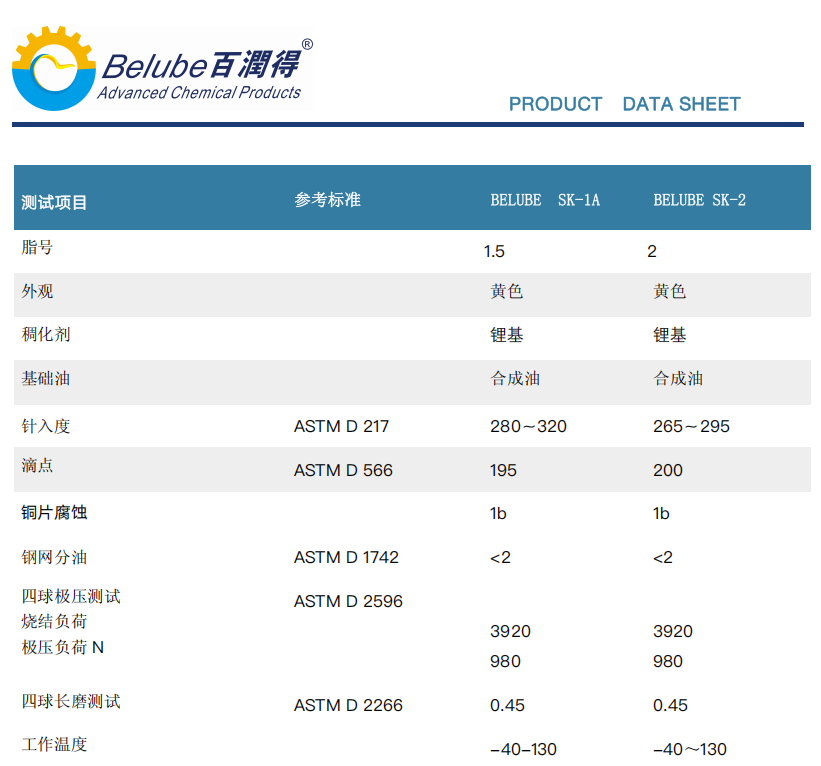Screen dimensions: 821x766
Task: Click the 'ASTM D 1742' standard cell
Action: [346, 558]
